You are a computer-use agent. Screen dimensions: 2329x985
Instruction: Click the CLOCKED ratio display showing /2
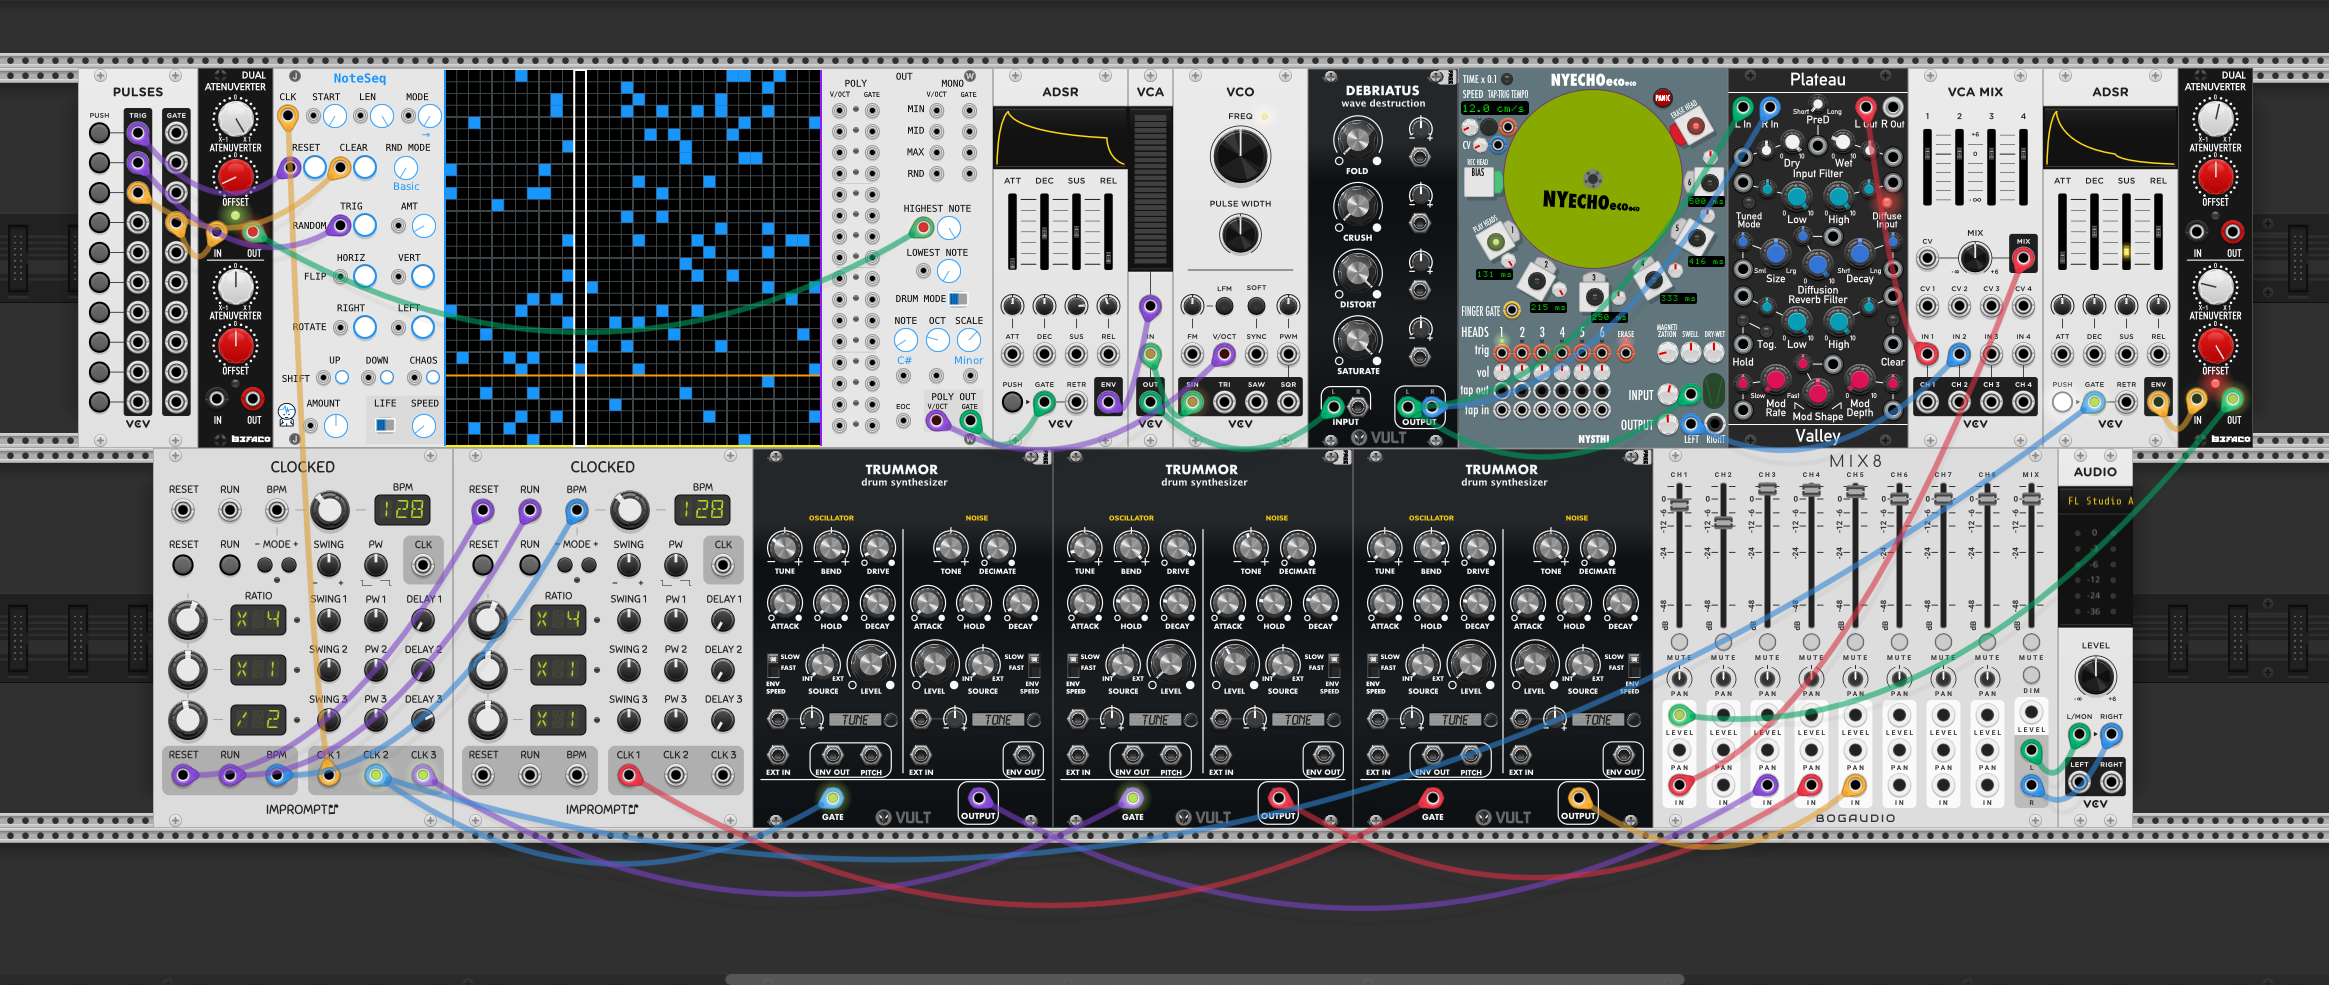click(258, 719)
